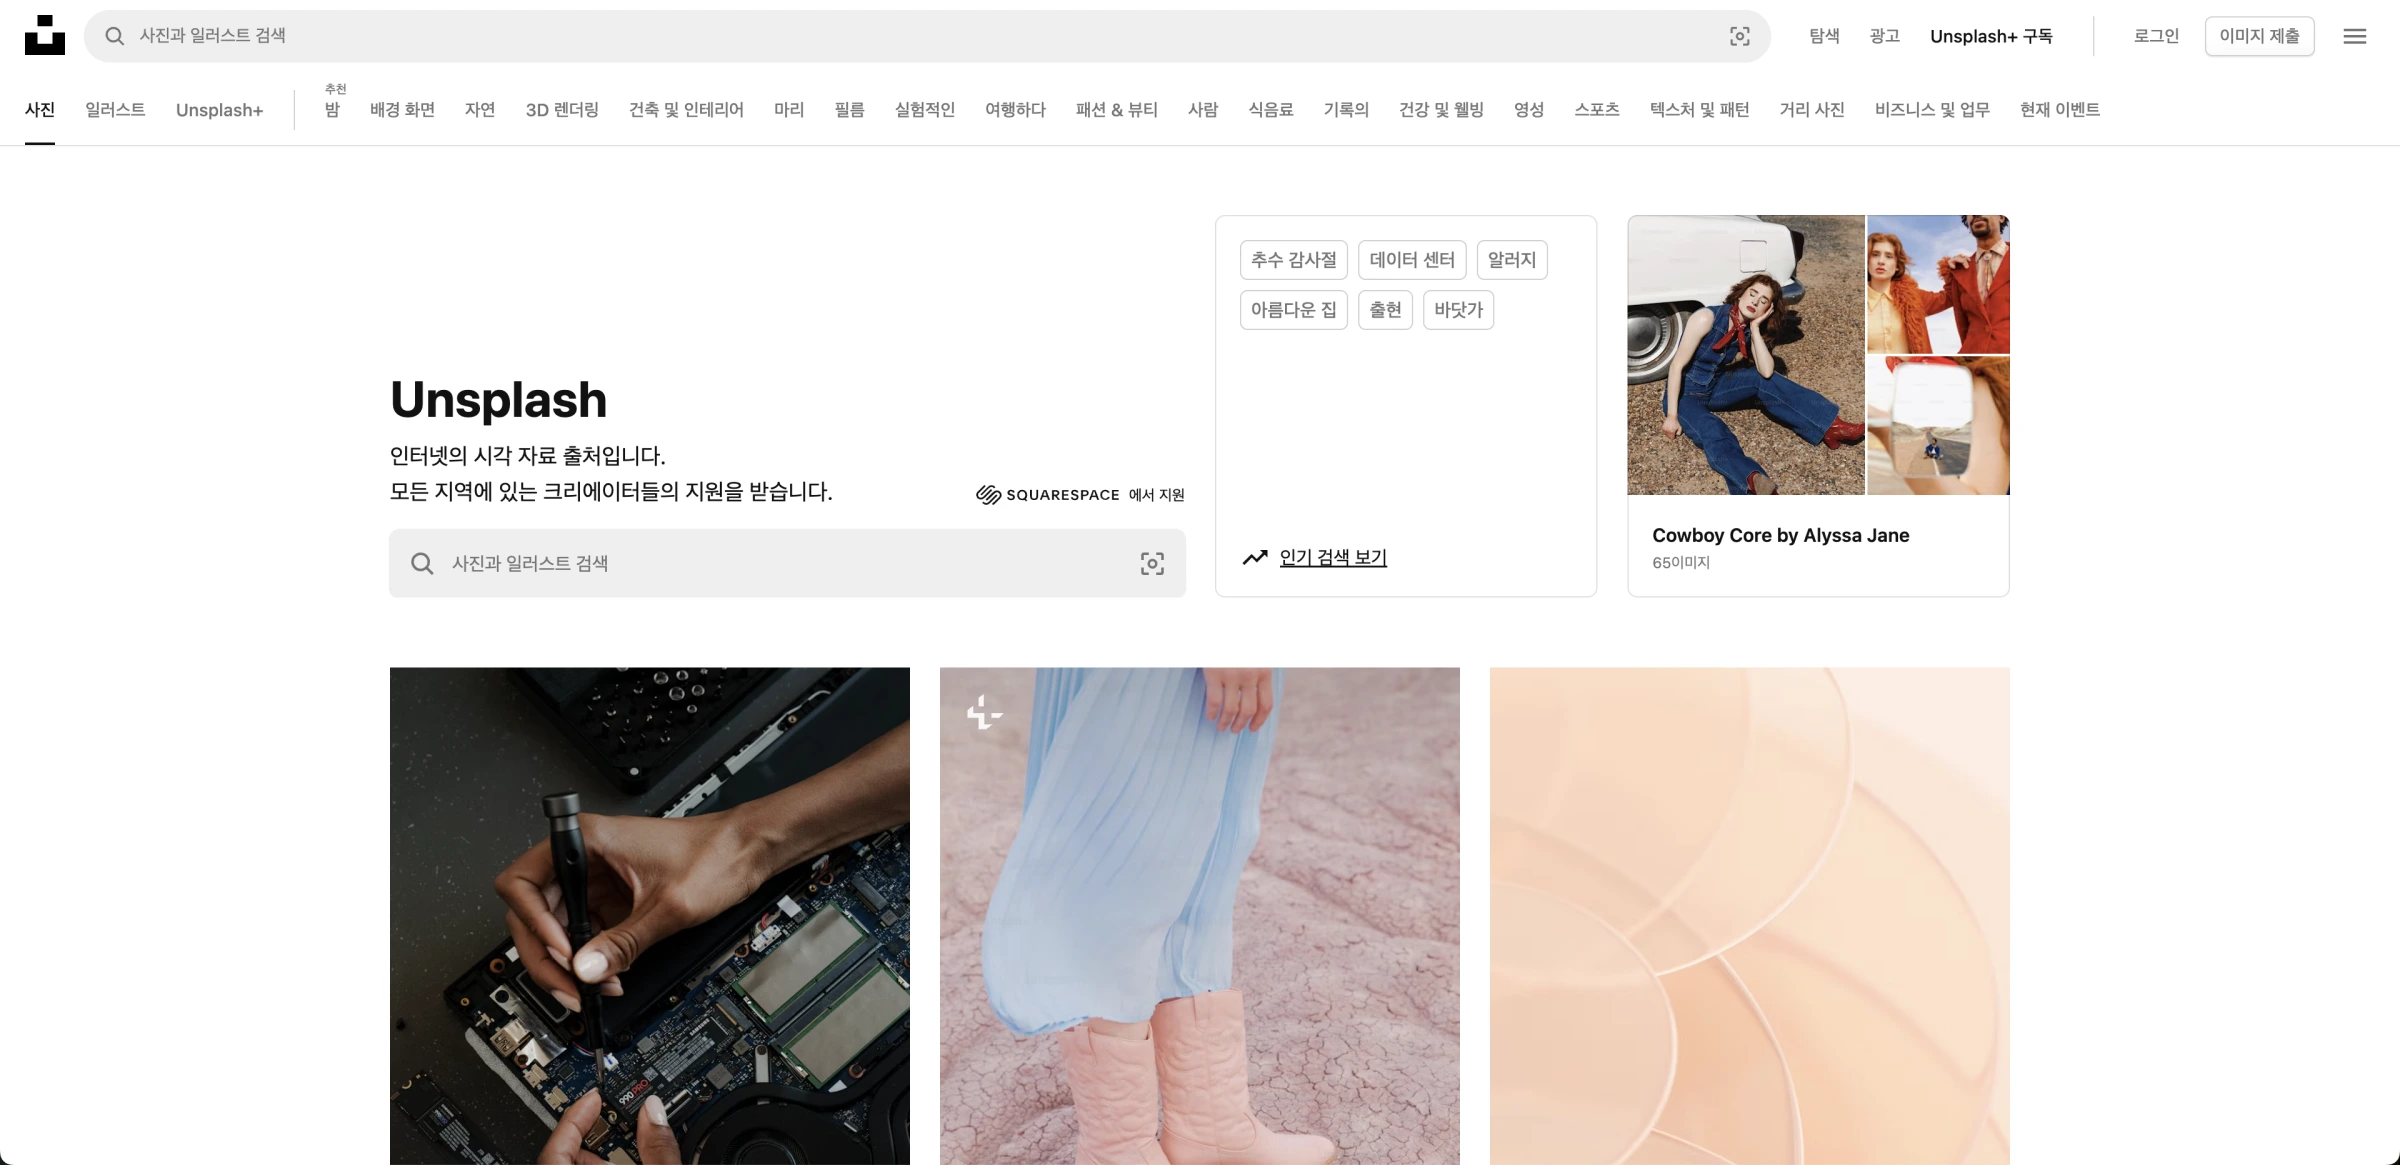Open the peach abstract circles photo
This screenshot has height=1166, width=2400.
pos(1750,916)
